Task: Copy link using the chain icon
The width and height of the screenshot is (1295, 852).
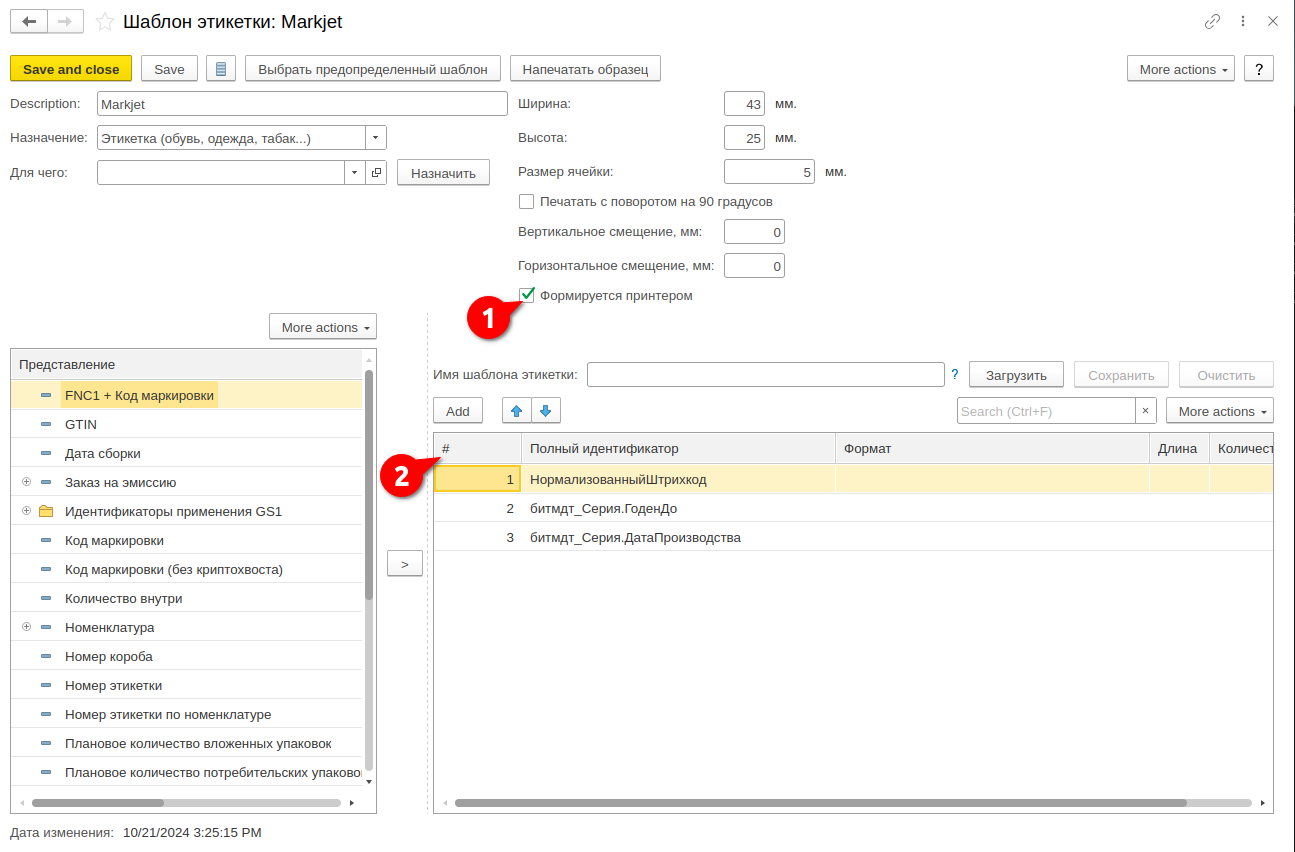Action: click(x=1212, y=21)
